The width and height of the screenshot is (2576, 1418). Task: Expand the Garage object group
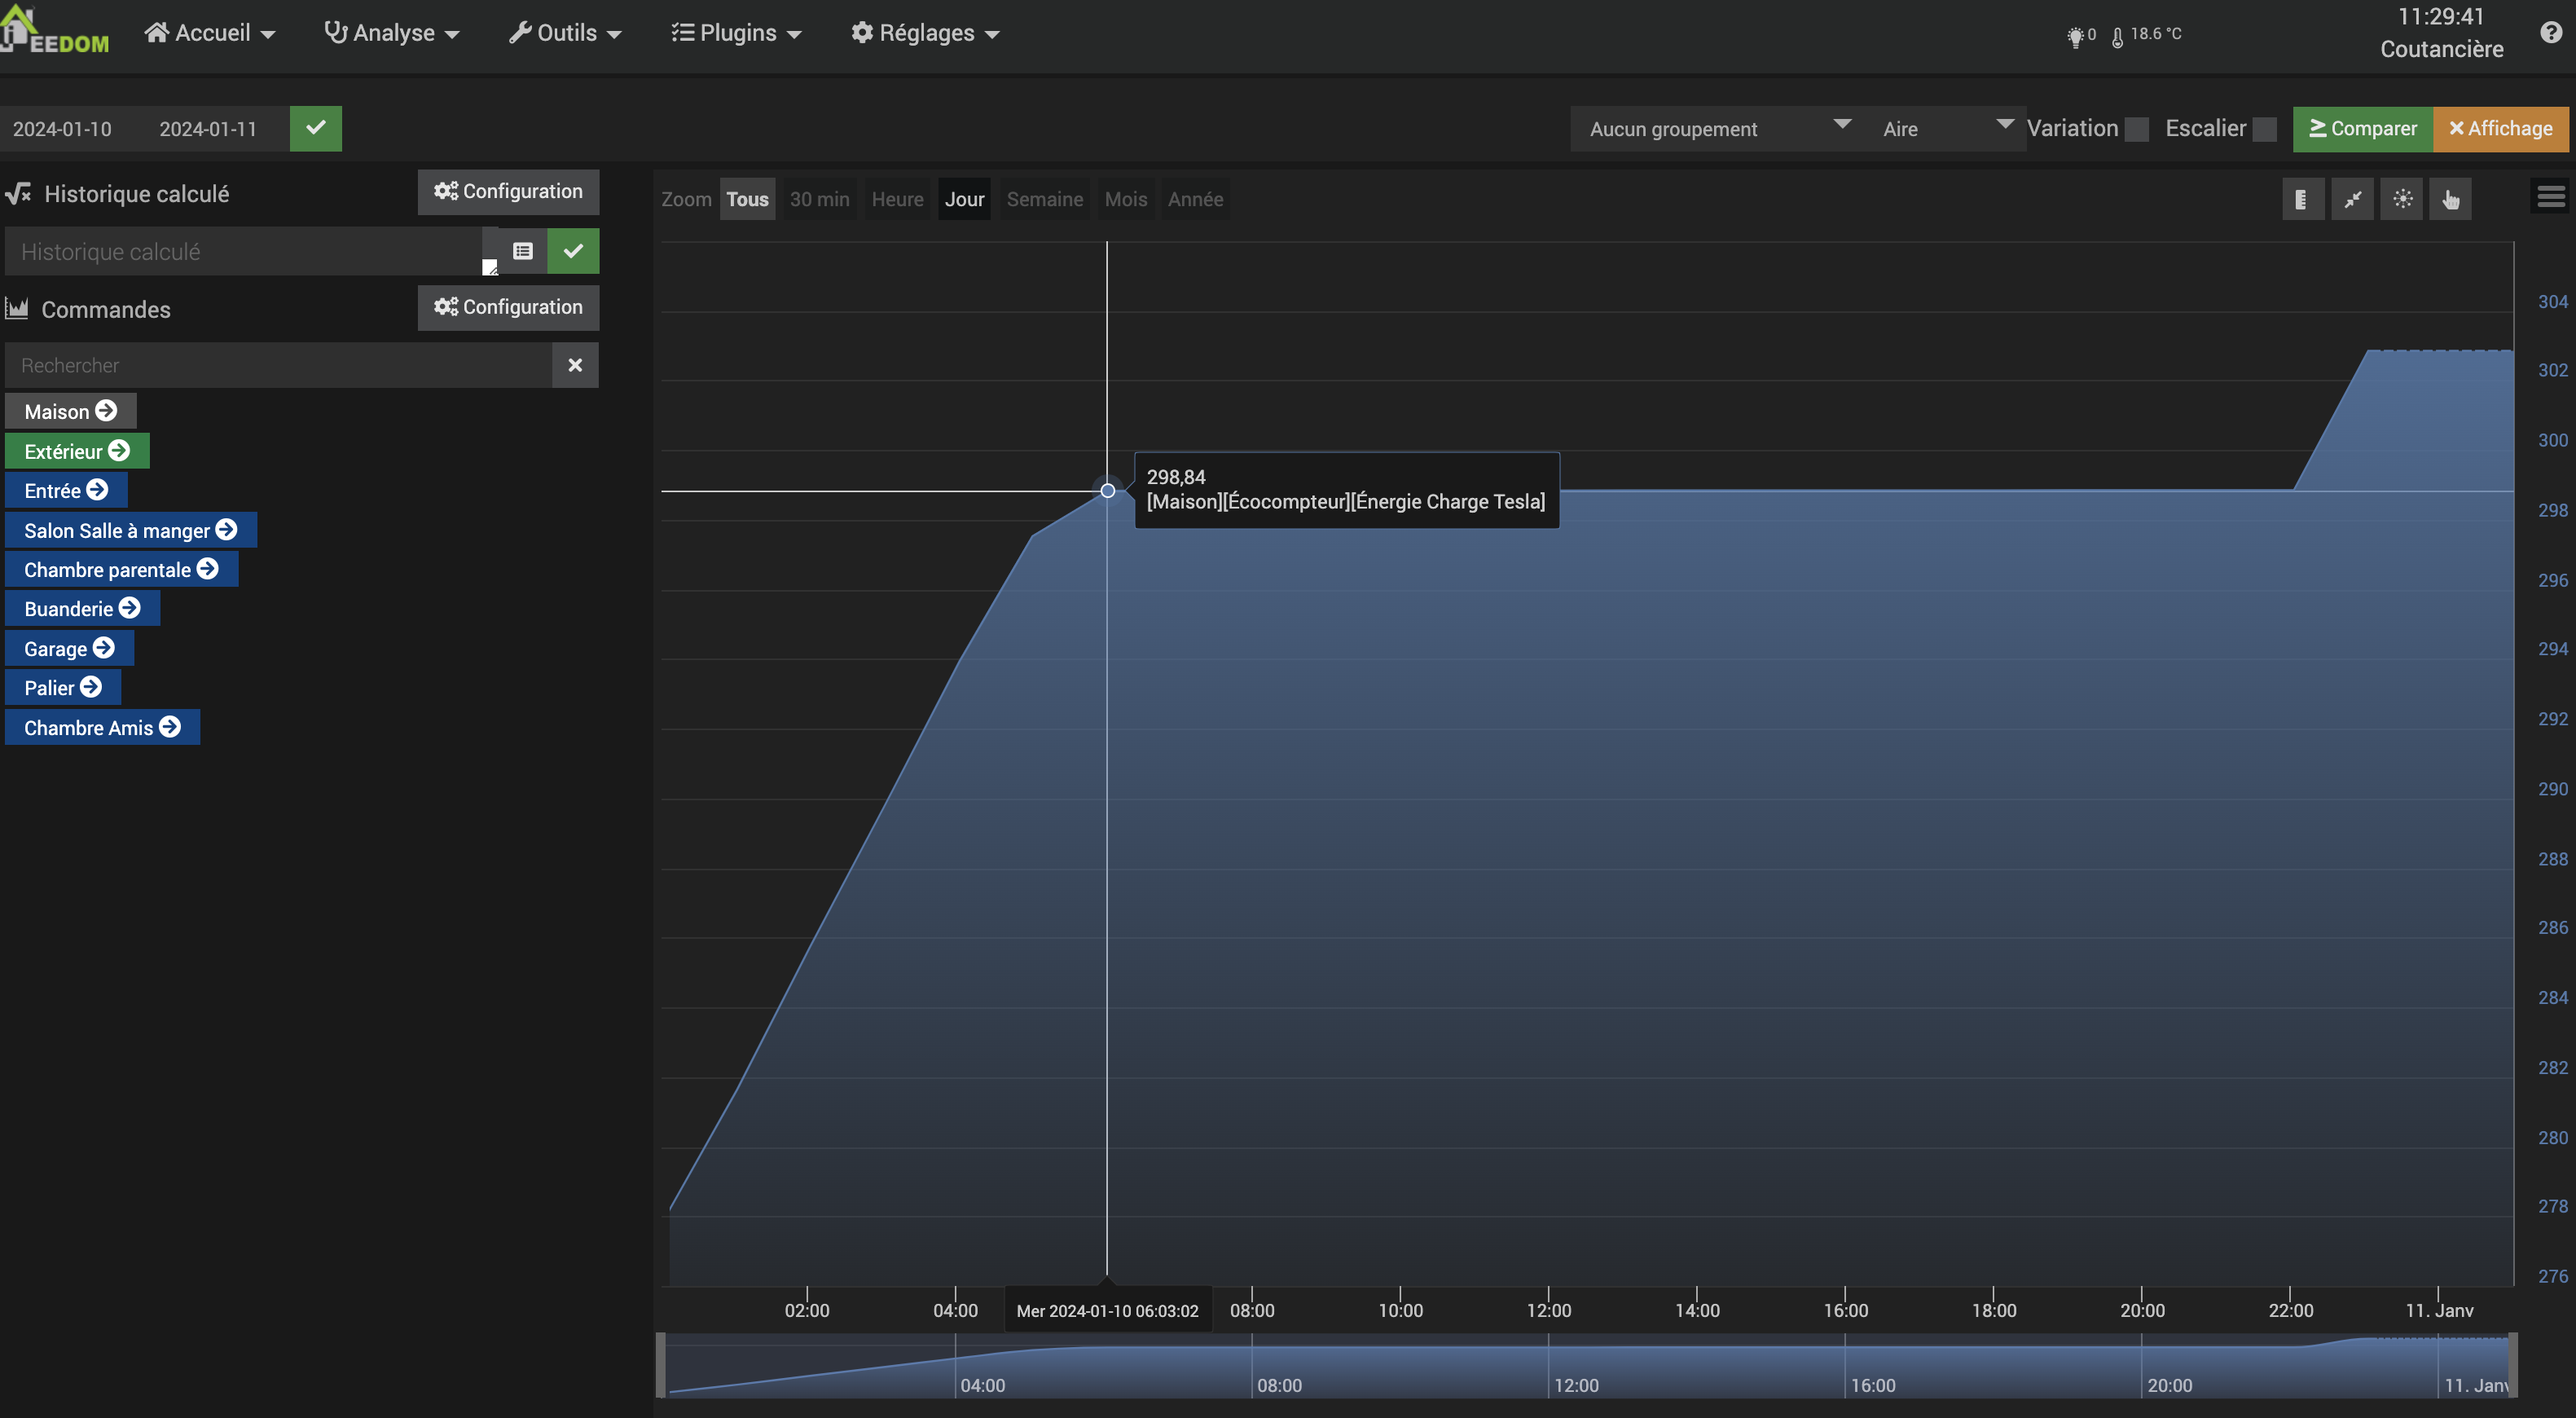(x=69, y=648)
